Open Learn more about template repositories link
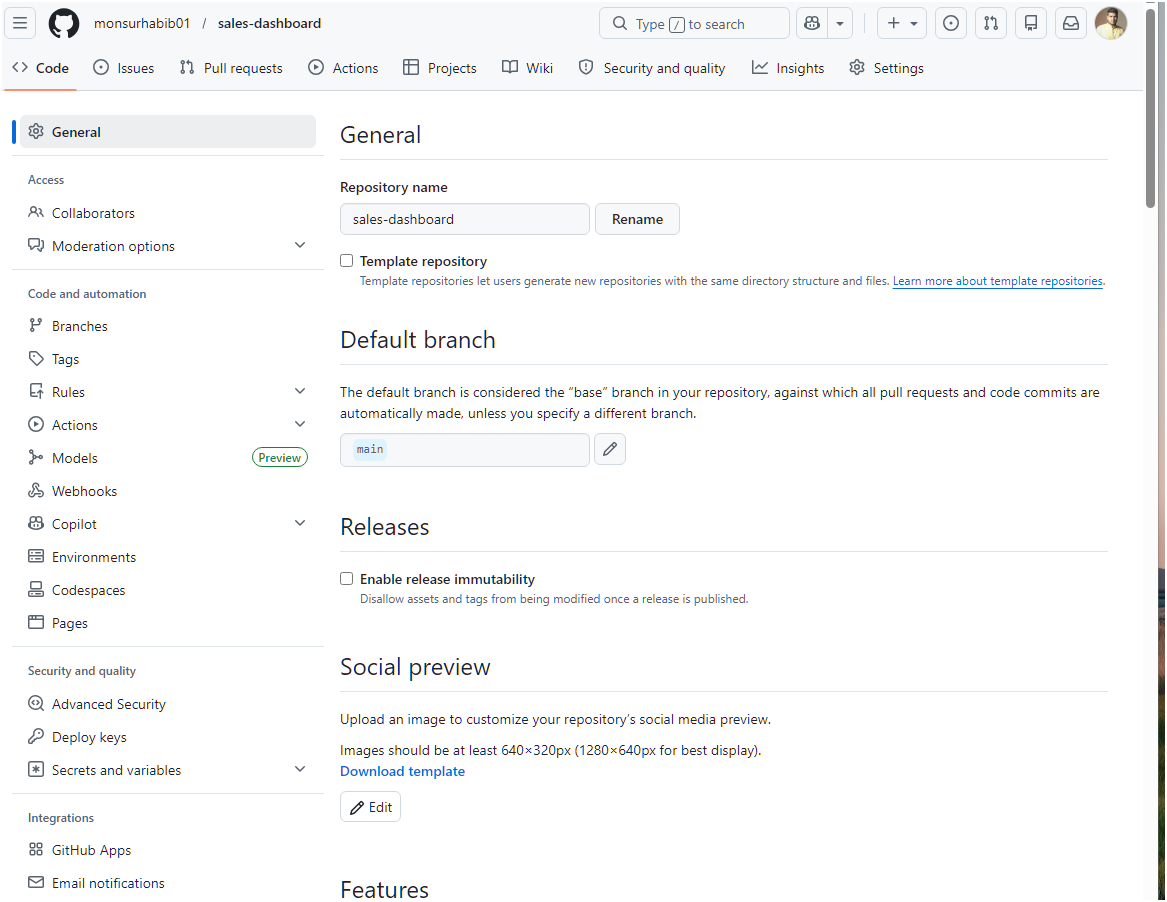 [x=997, y=281]
